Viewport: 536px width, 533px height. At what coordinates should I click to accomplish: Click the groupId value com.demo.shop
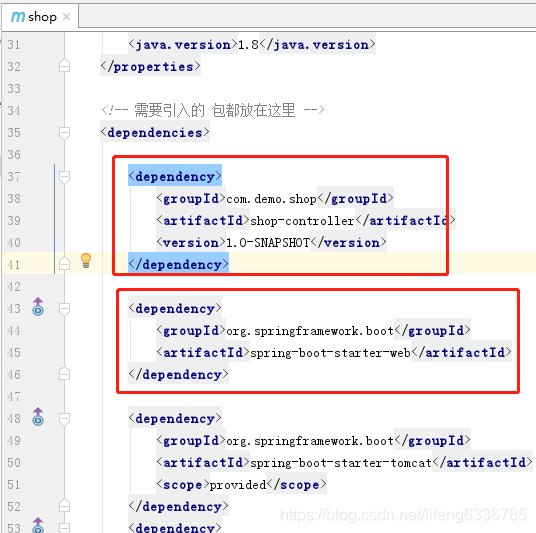point(271,199)
